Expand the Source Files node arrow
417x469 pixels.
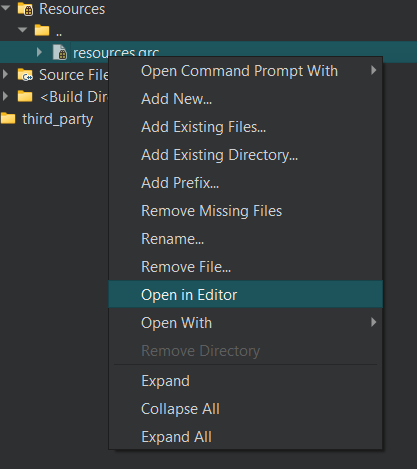[x=5, y=74]
